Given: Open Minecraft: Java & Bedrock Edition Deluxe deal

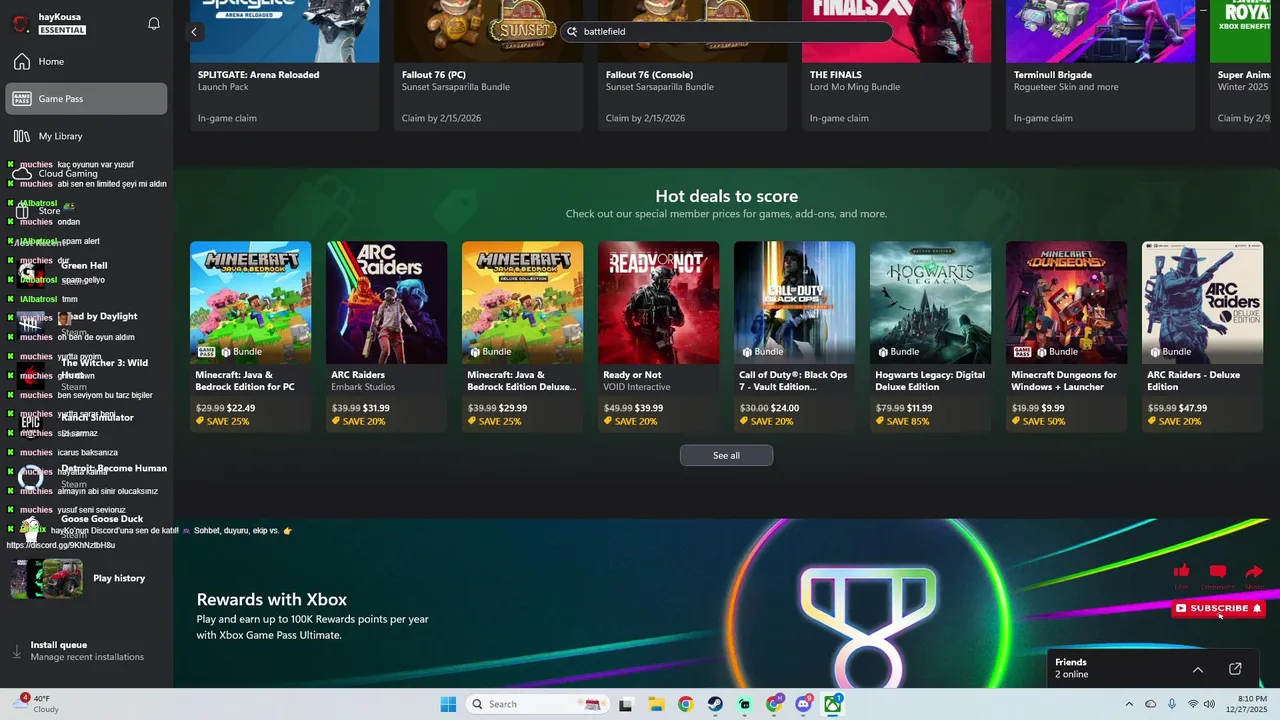Looking at the screenshot, I should pos(523,337).
